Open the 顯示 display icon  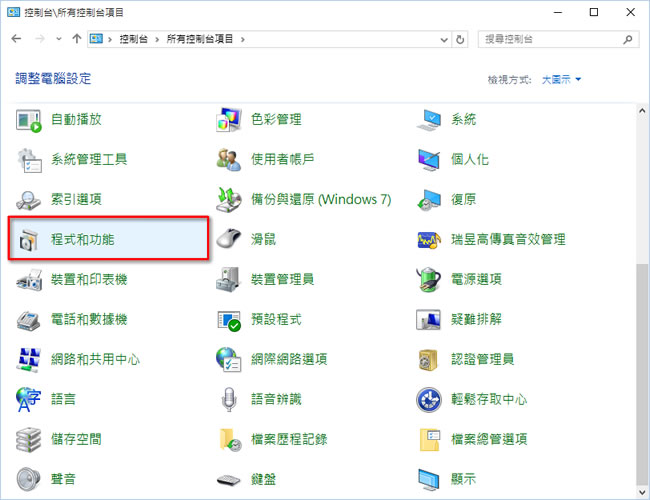click(429, 480)
